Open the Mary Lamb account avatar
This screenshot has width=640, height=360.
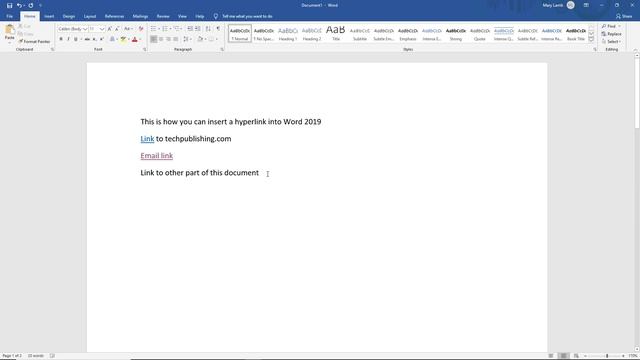click(571, 5)
